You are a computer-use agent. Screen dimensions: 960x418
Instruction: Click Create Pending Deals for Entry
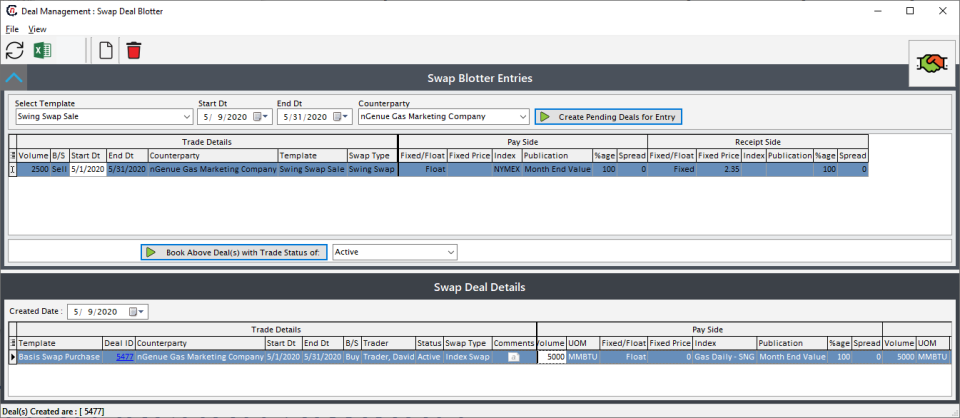[x=608, y=116]
